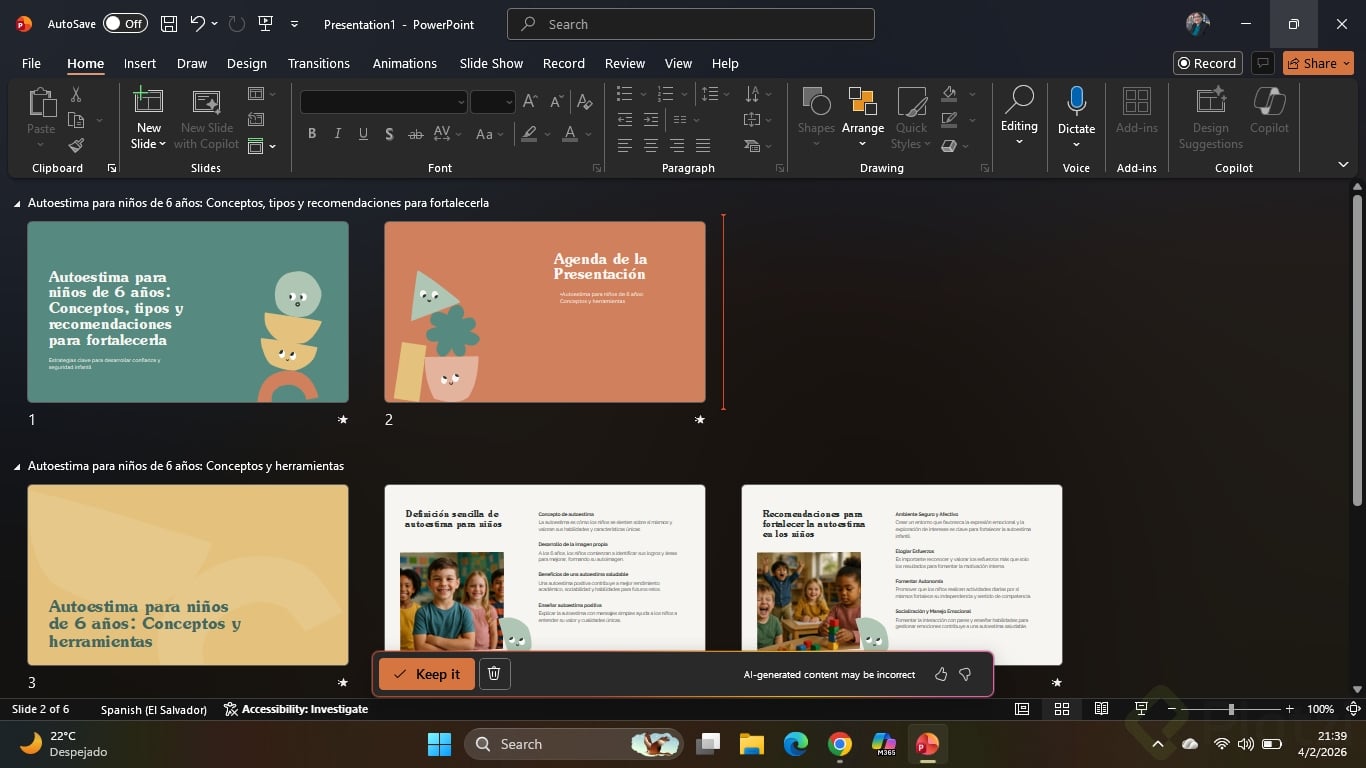The height and width of the screenshot is (768, 1366).
Task: Toggle the AutoSave switch
Action: coord(125,24)
